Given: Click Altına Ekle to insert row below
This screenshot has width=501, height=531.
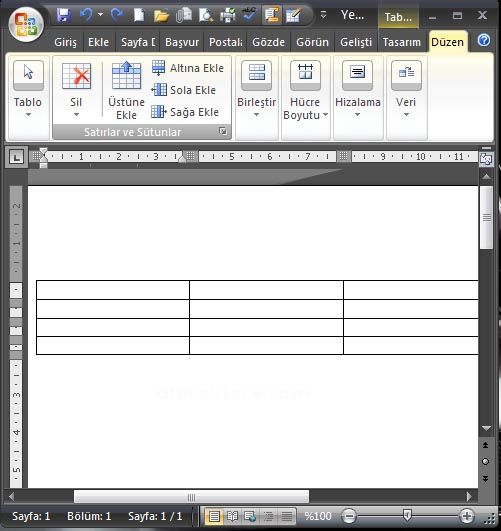Looking at the screenshot, I should click(x=188, y=68).
